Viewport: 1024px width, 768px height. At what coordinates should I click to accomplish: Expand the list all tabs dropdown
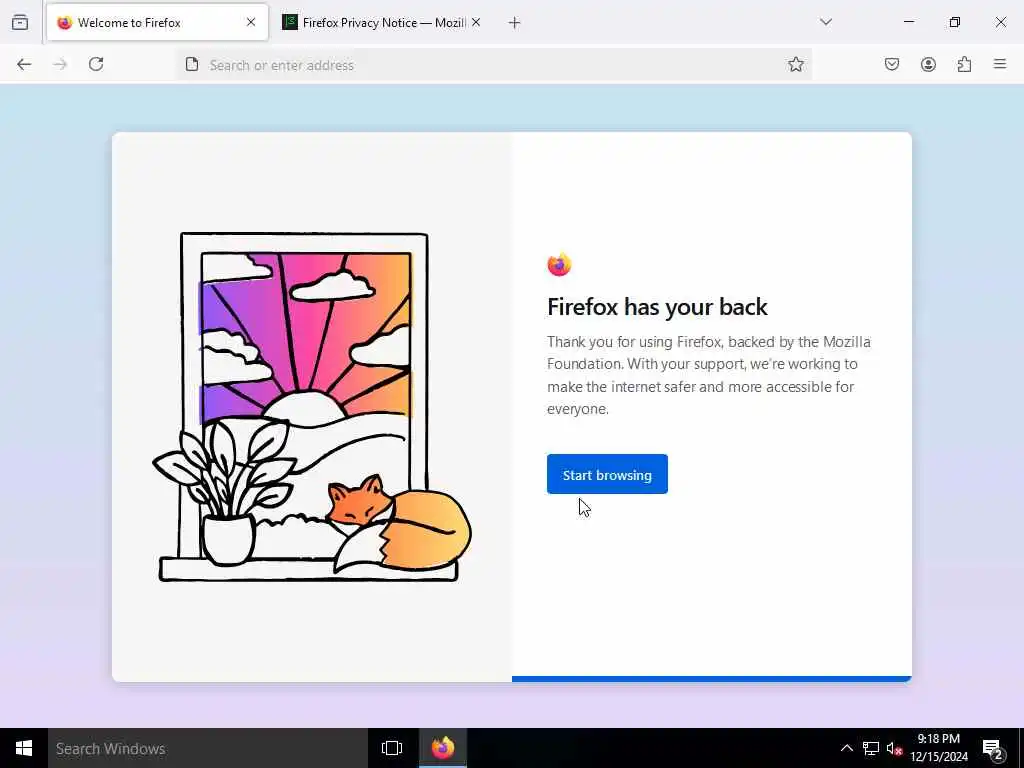826,22
